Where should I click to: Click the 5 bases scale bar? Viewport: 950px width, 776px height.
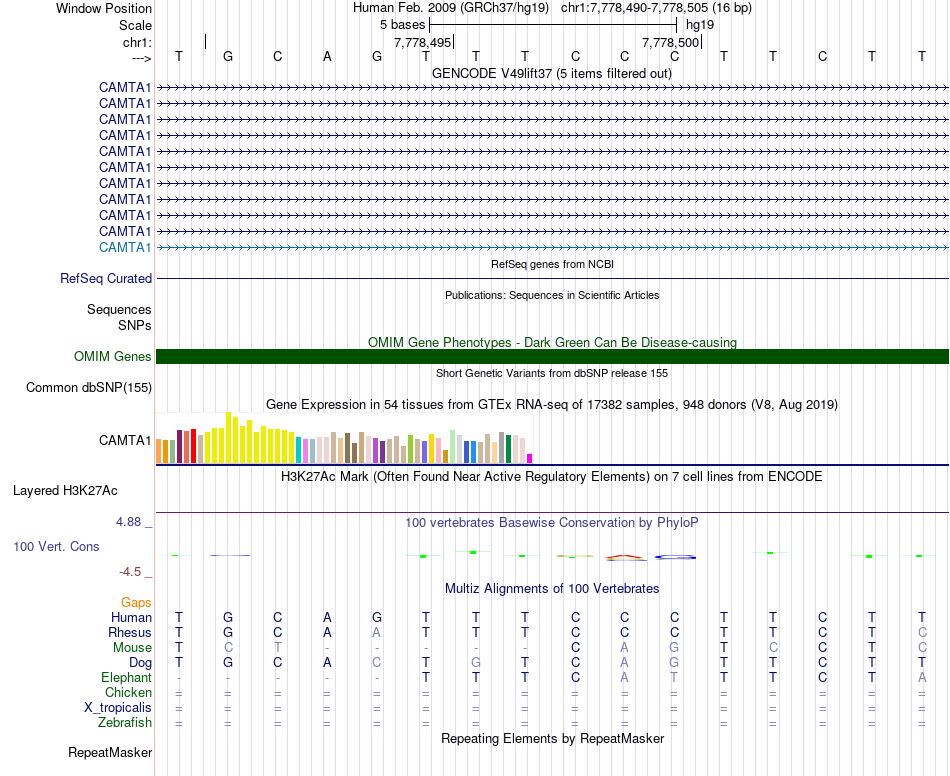pos(553,25)
